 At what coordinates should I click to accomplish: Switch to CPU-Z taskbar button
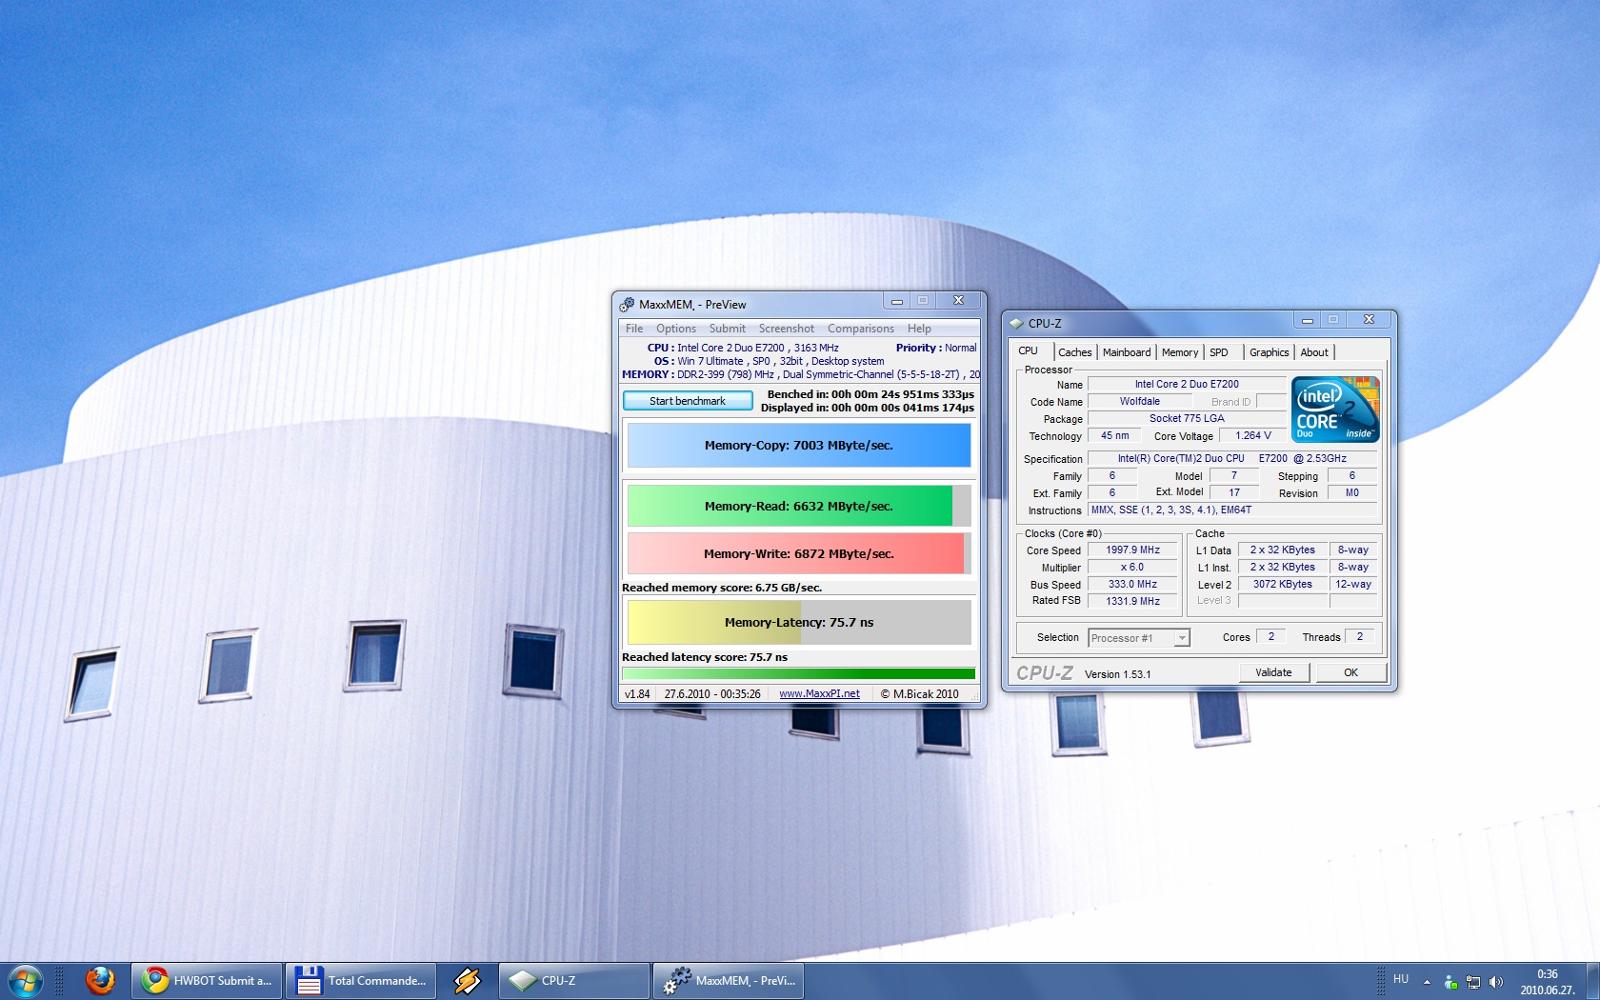[574, 981]
